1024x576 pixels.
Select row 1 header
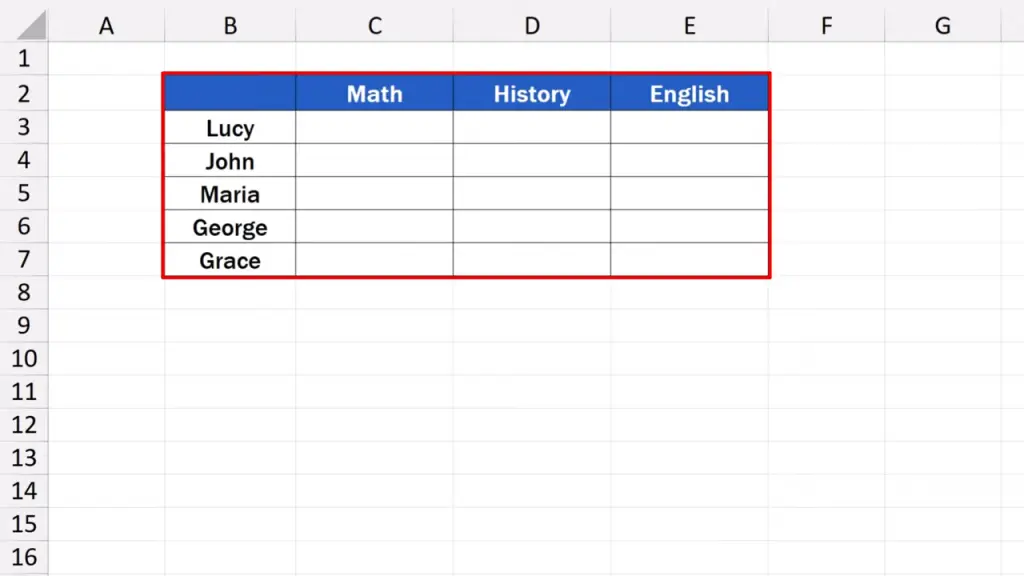[x=23, y=59]
